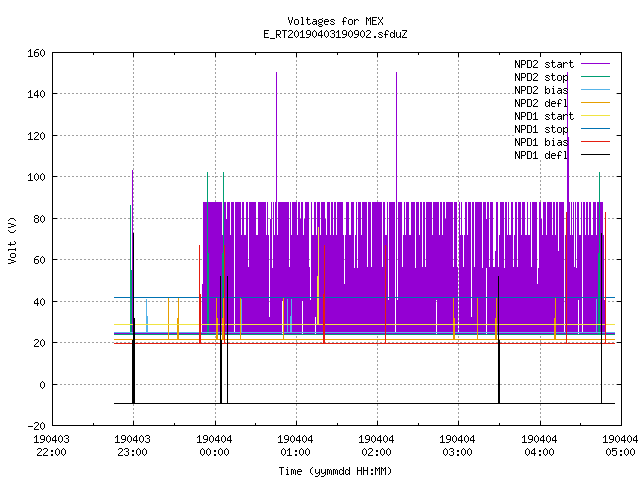The width and height of the screenshot is (640, 480).
Task: Click the x-axis tick '190404 02:00'
Action: coord(376,446)
